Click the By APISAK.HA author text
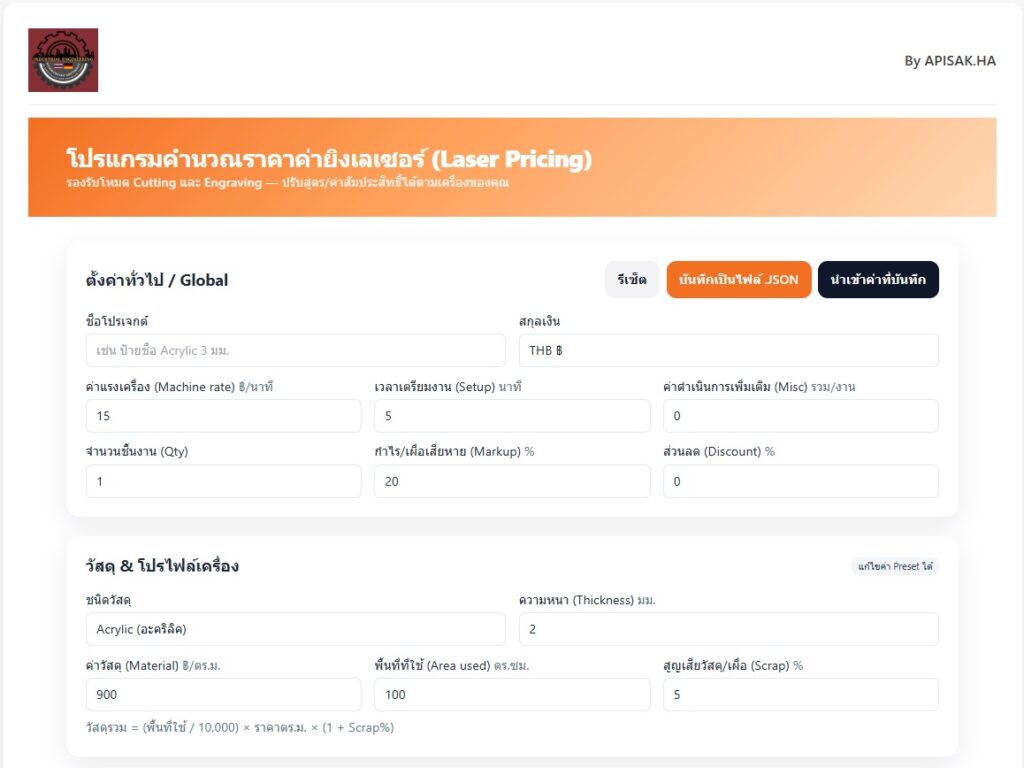Image resolution: width=1024 pixels, height=768 pixels. [x=950, y=61]
